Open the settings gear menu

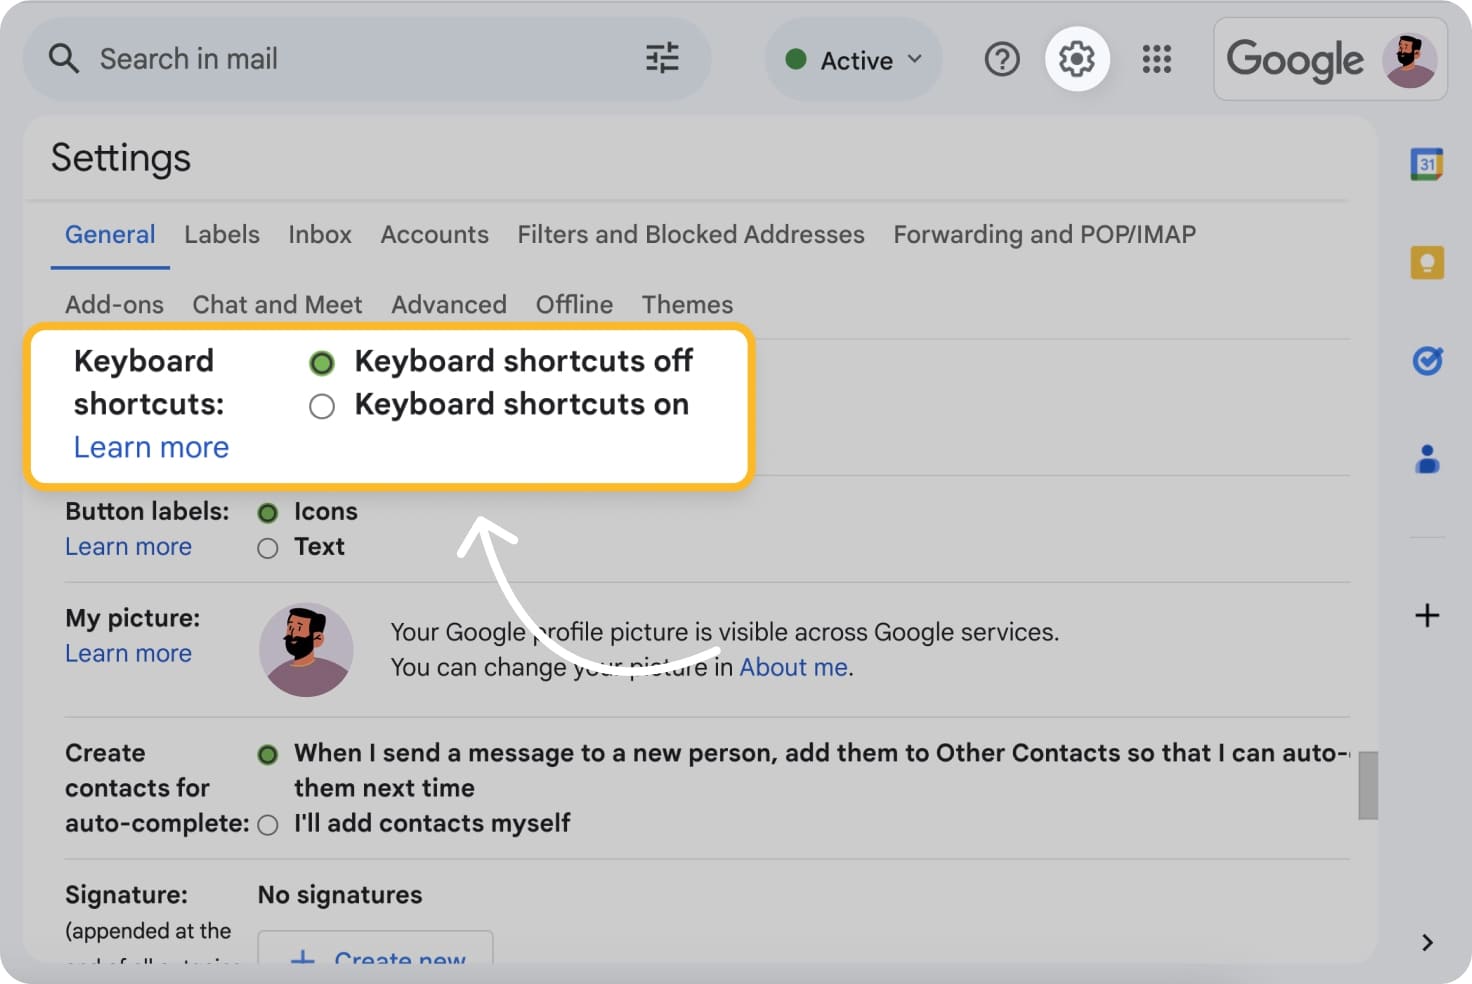1076,59
